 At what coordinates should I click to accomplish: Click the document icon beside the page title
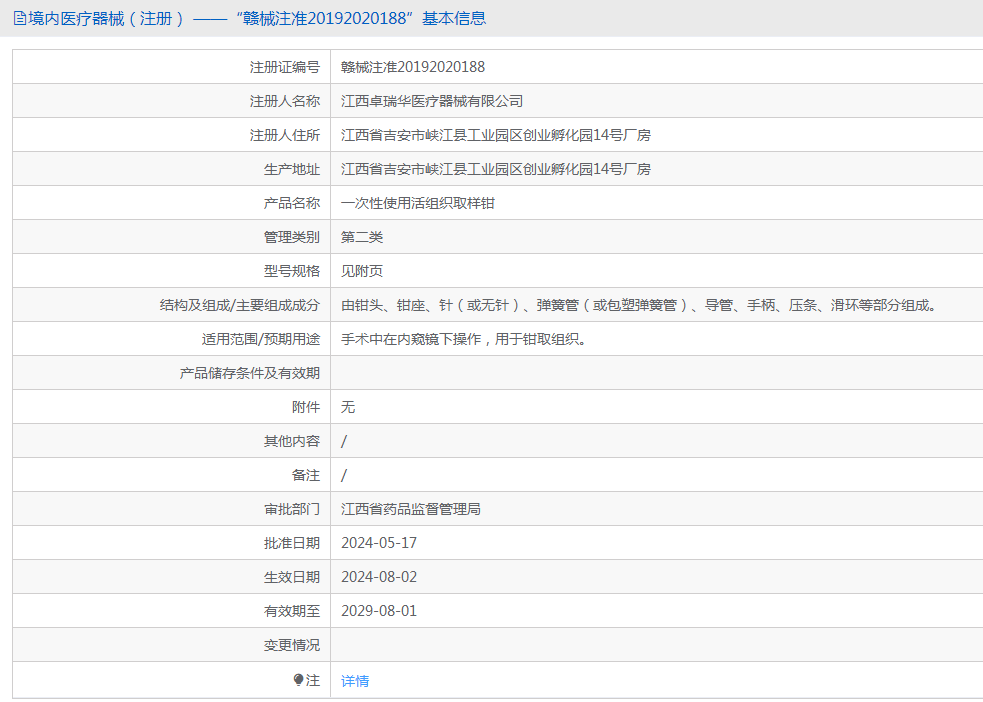coord(20,19)
